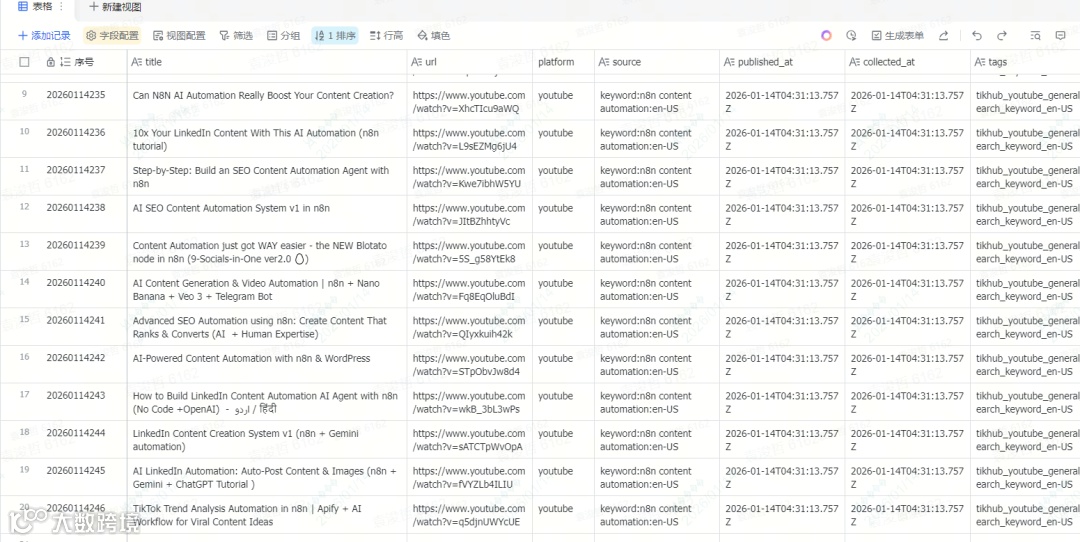The width and height of the screenshot is (1080, 542).
Task: Select title 'Step-by-Step: Build an SEO Content'
Action: (x=260, y=177)
